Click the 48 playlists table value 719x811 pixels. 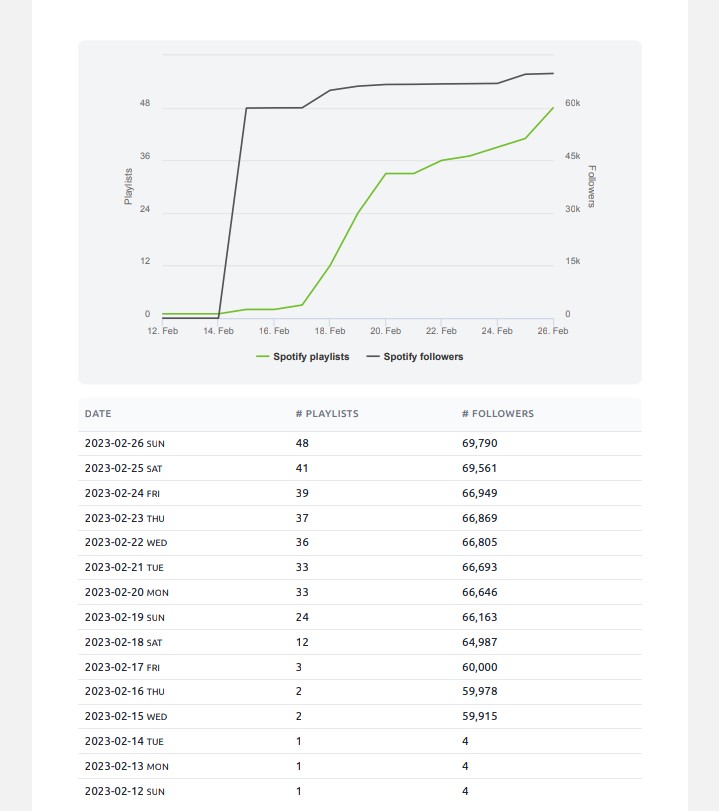(302, 443)
